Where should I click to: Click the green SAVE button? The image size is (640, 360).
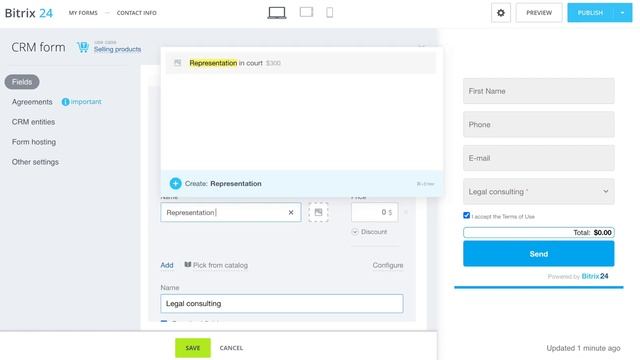(x=193, y=348)
